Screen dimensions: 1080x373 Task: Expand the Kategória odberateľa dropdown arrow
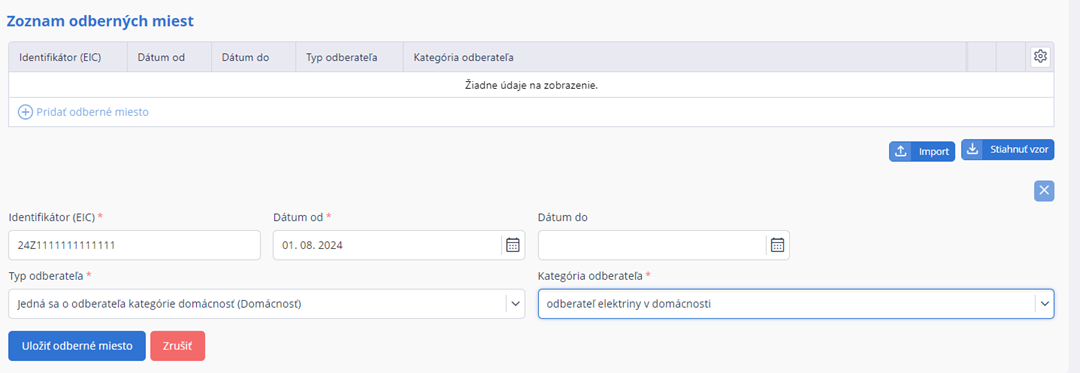1044,304
